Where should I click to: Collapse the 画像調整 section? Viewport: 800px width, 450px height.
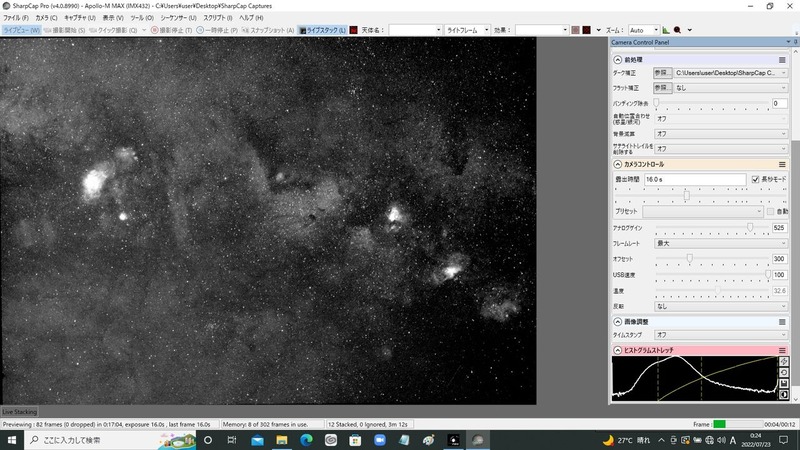(x=617, y=322)
